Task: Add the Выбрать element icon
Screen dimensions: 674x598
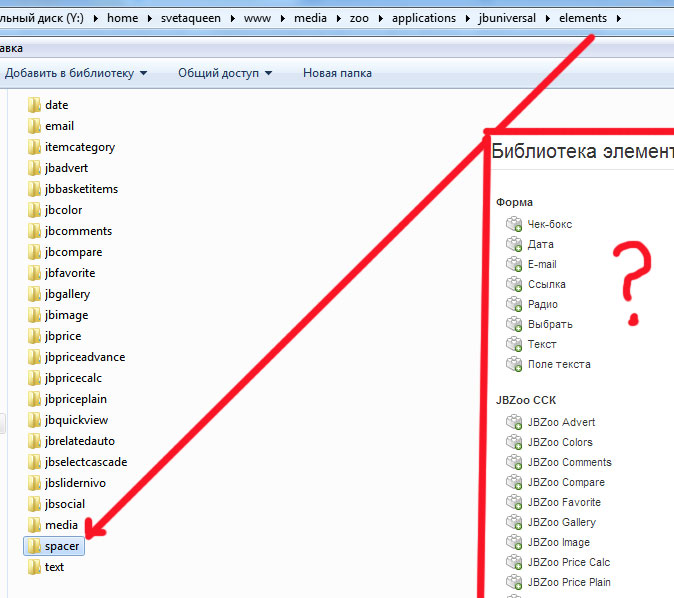Action: coord(514,324)
